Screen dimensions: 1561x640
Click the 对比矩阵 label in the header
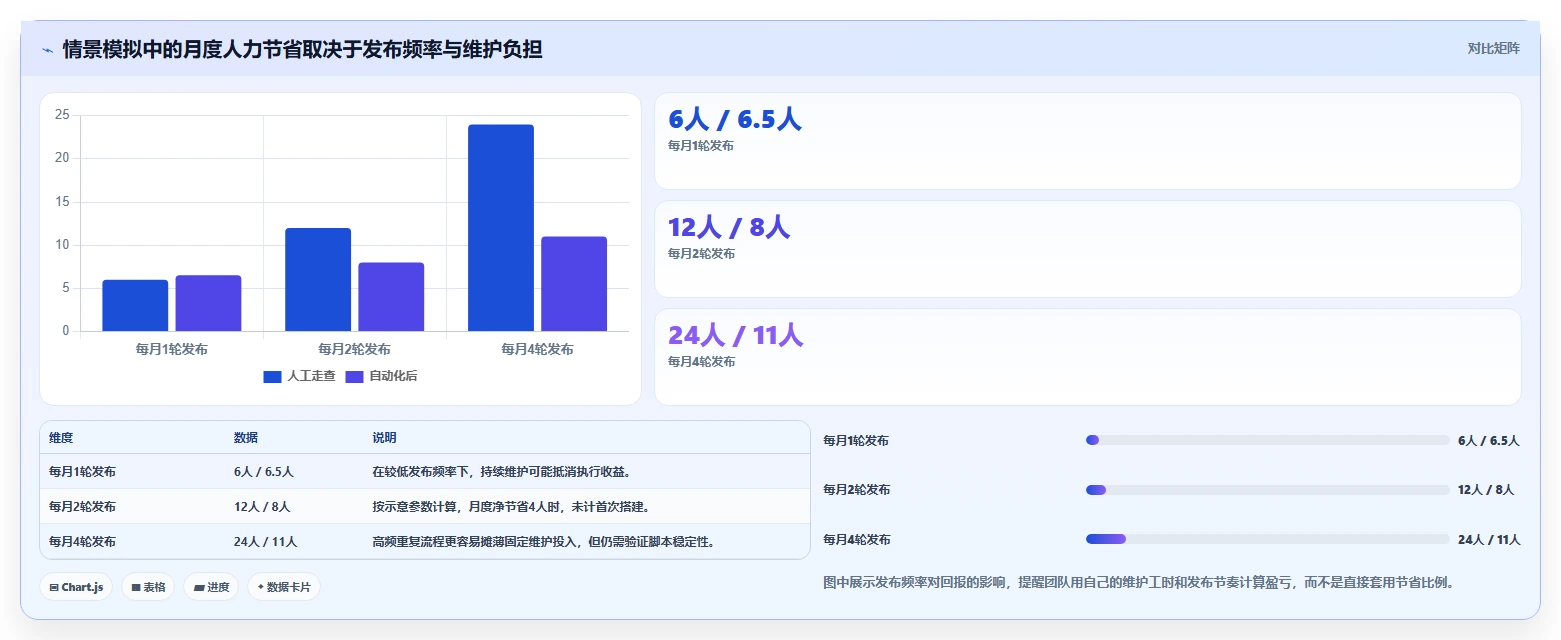1493,49
